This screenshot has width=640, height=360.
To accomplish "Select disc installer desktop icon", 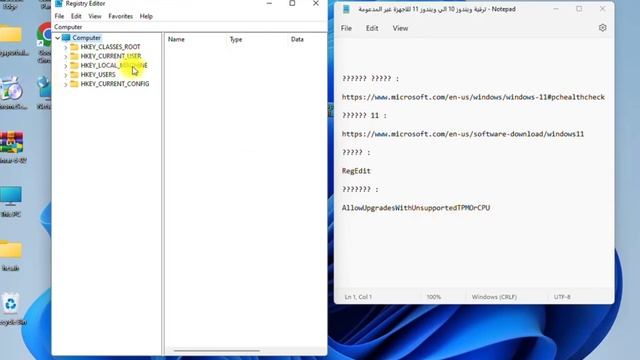I will click(x=11, y=93).
